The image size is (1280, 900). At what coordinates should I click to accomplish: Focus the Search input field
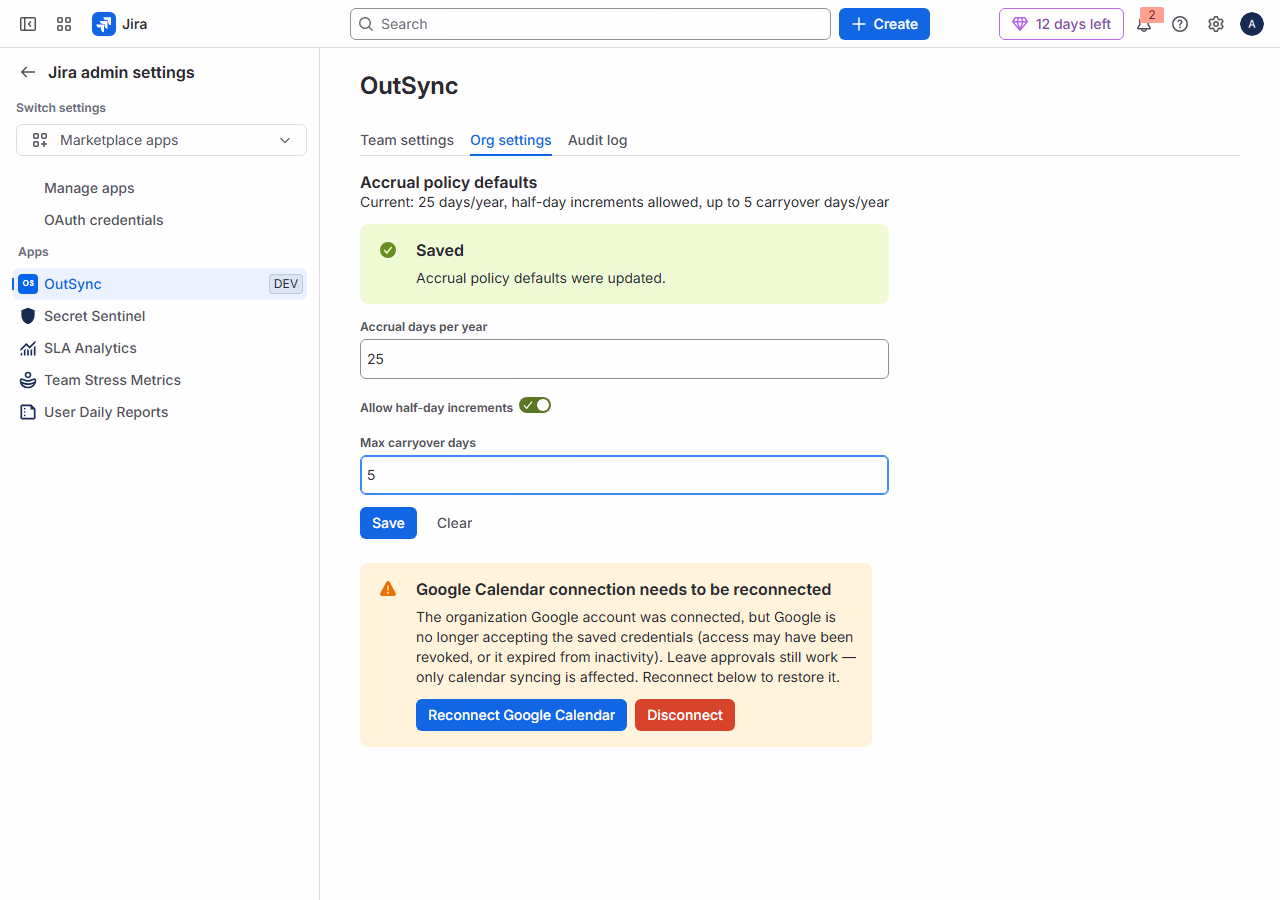590,24
